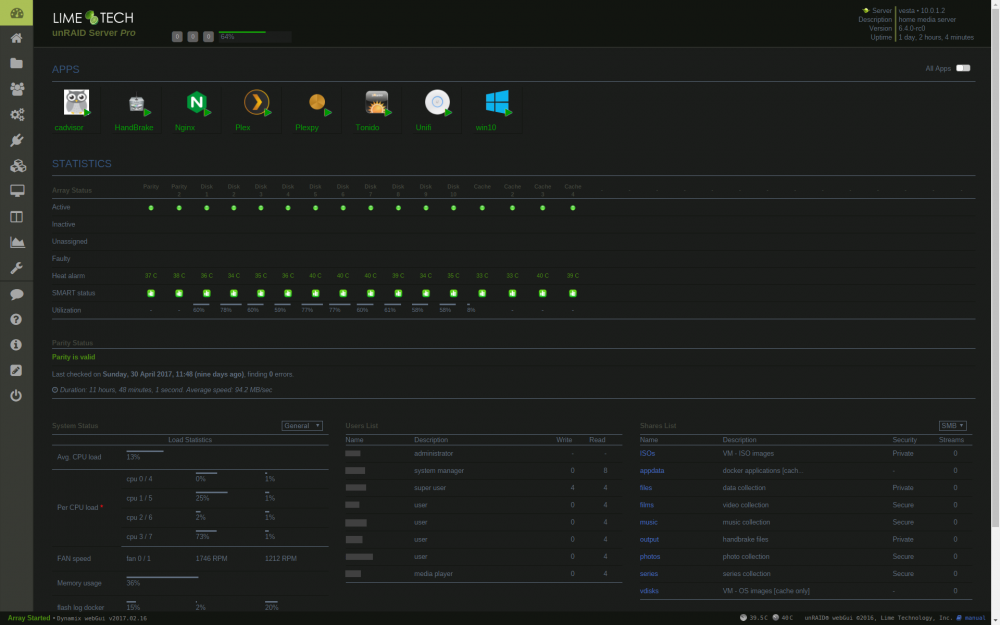Screen dimensions: 1000x625
Task: Open the Plugins plug icon in sidebar
Action: coord(17,140)
